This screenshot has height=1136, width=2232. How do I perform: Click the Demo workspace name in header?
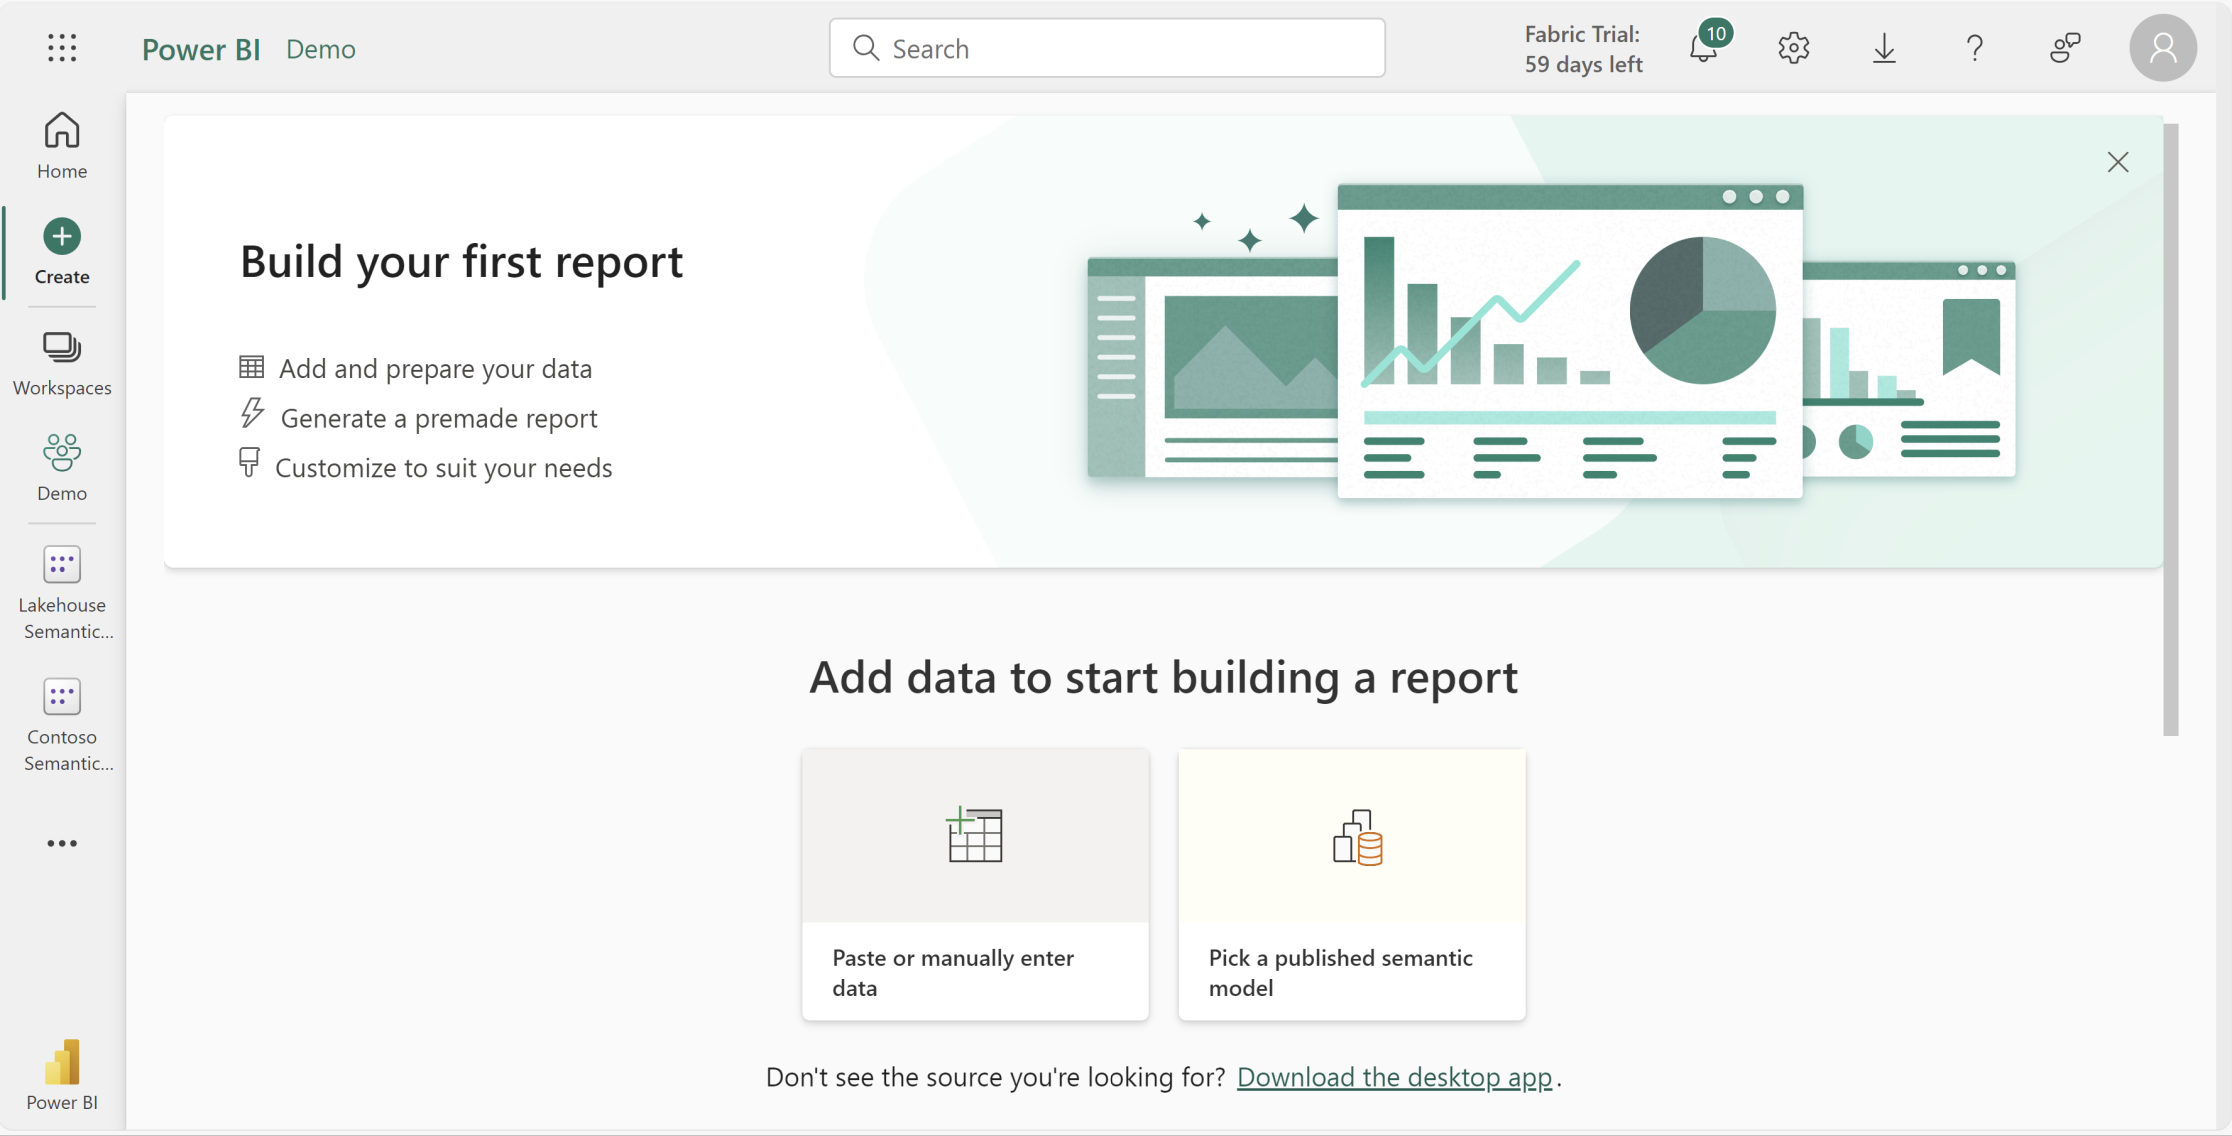pyautogui.click(x=320, y=49)
